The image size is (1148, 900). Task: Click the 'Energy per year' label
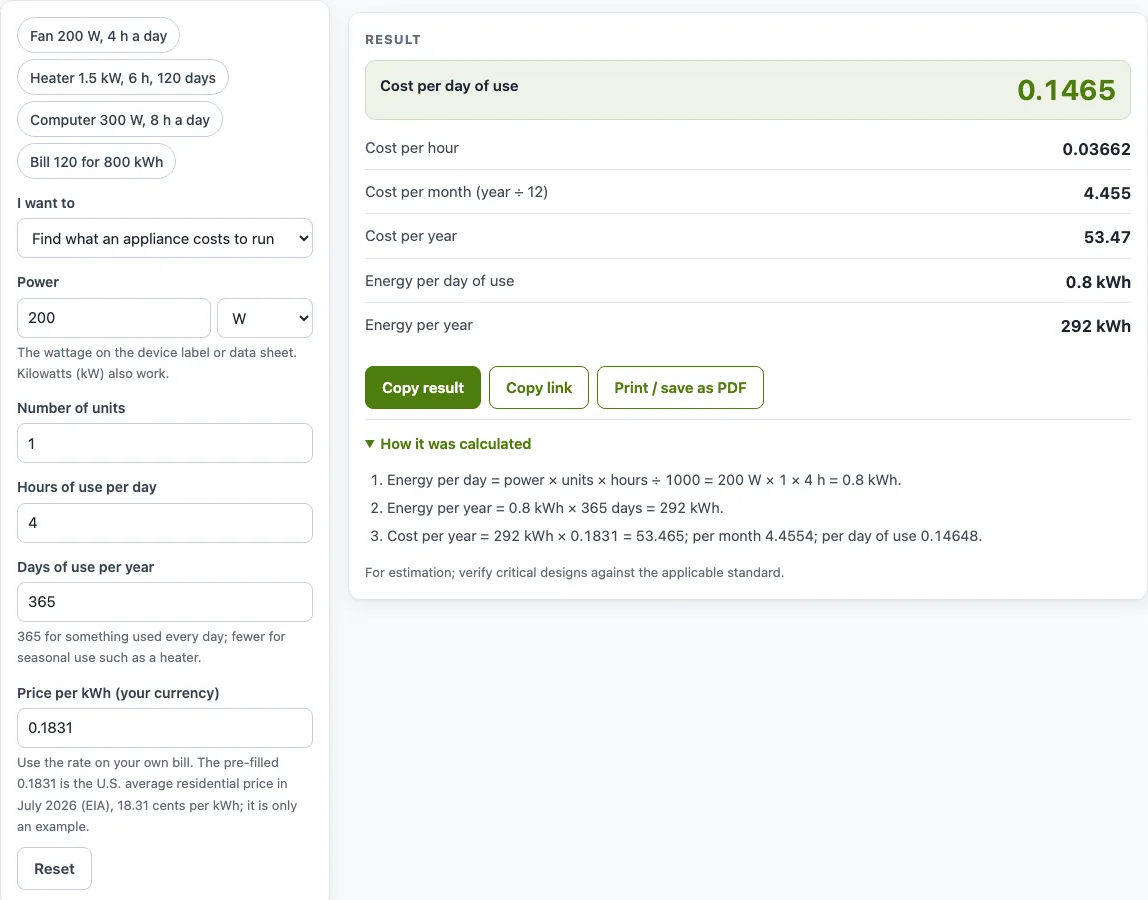click(x=419, y=324)
